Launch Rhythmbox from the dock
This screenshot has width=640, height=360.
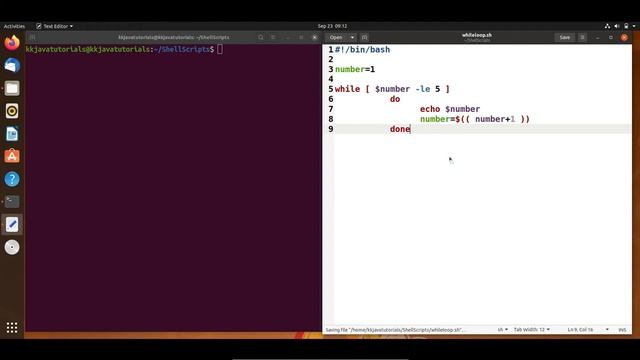point(12,111)
